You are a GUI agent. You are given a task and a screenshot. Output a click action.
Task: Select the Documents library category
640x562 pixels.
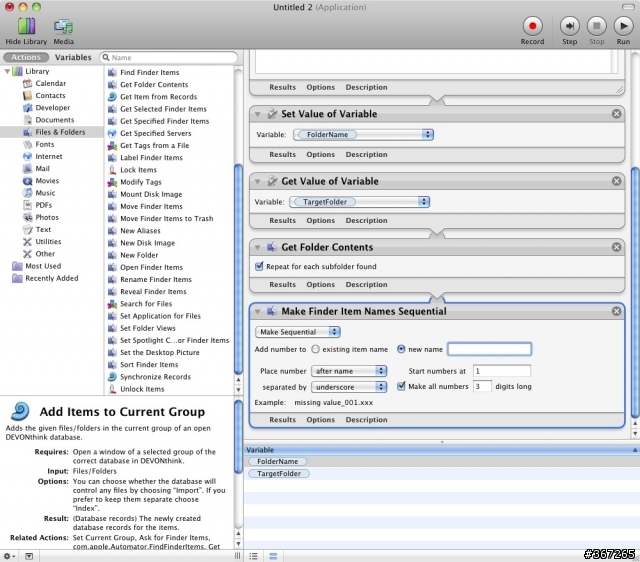(54, 120)
